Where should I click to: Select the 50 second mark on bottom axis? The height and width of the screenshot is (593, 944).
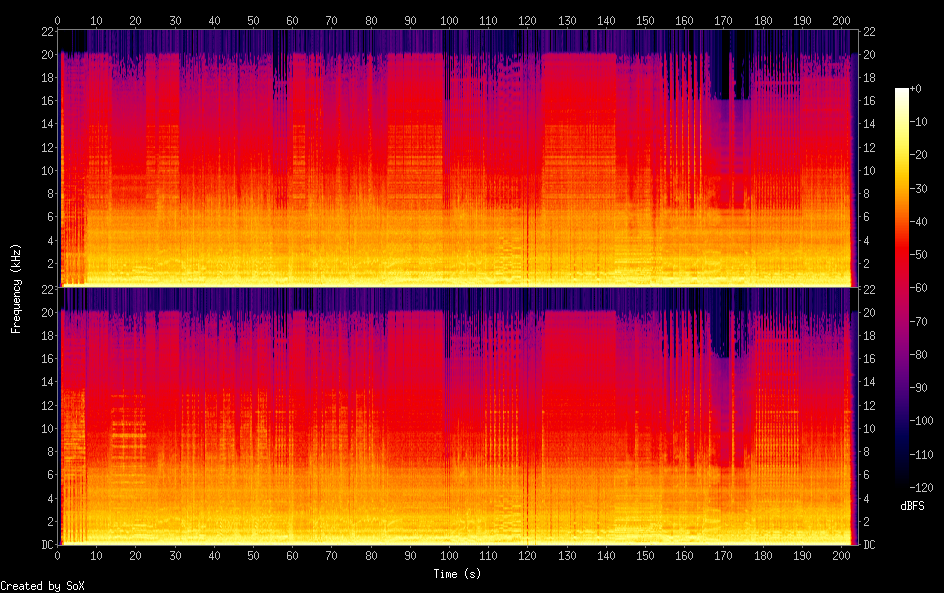pos(254,555)
